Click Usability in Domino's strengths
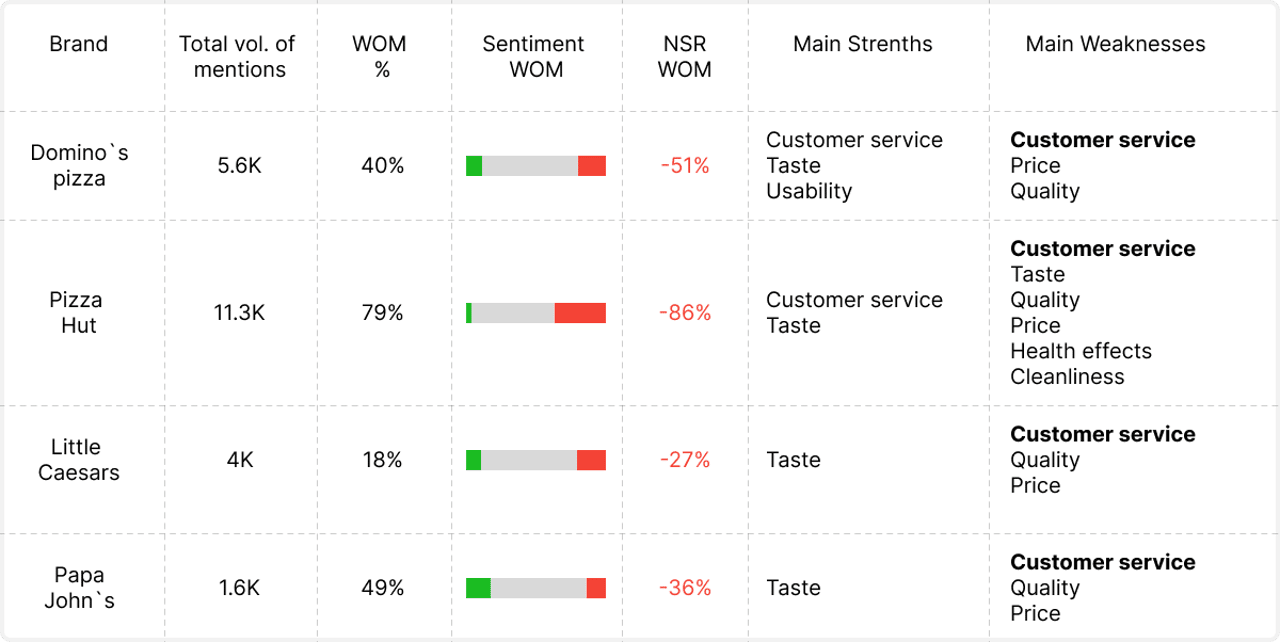The width and height of the screenshot is (1280, 642). (809, 191)
